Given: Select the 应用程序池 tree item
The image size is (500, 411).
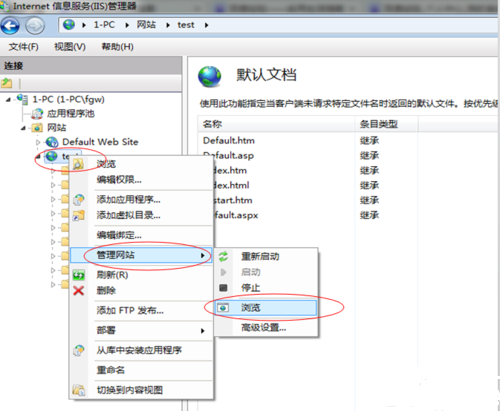Looking at the screenshot, I should click(70, 114).
